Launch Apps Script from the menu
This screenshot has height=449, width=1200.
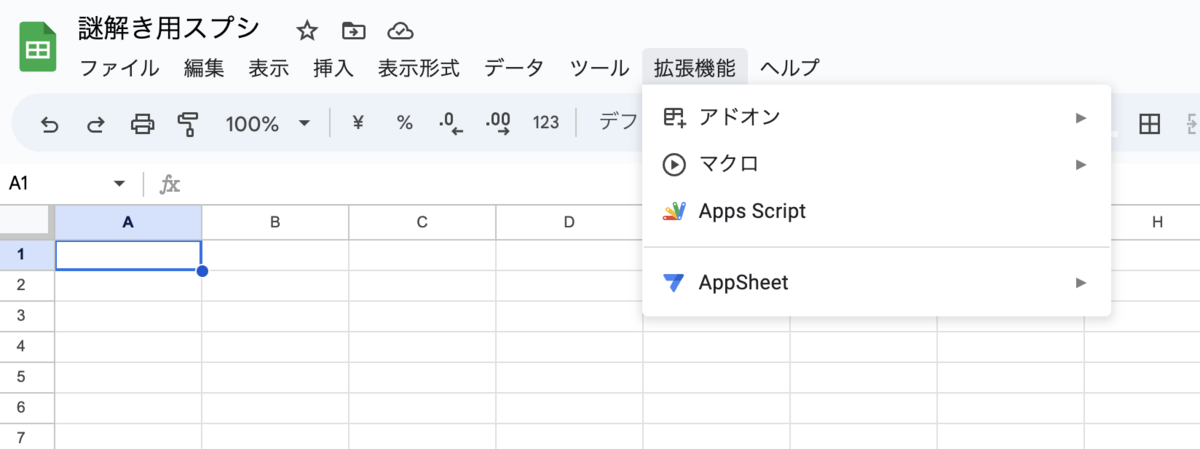point(877,211)
